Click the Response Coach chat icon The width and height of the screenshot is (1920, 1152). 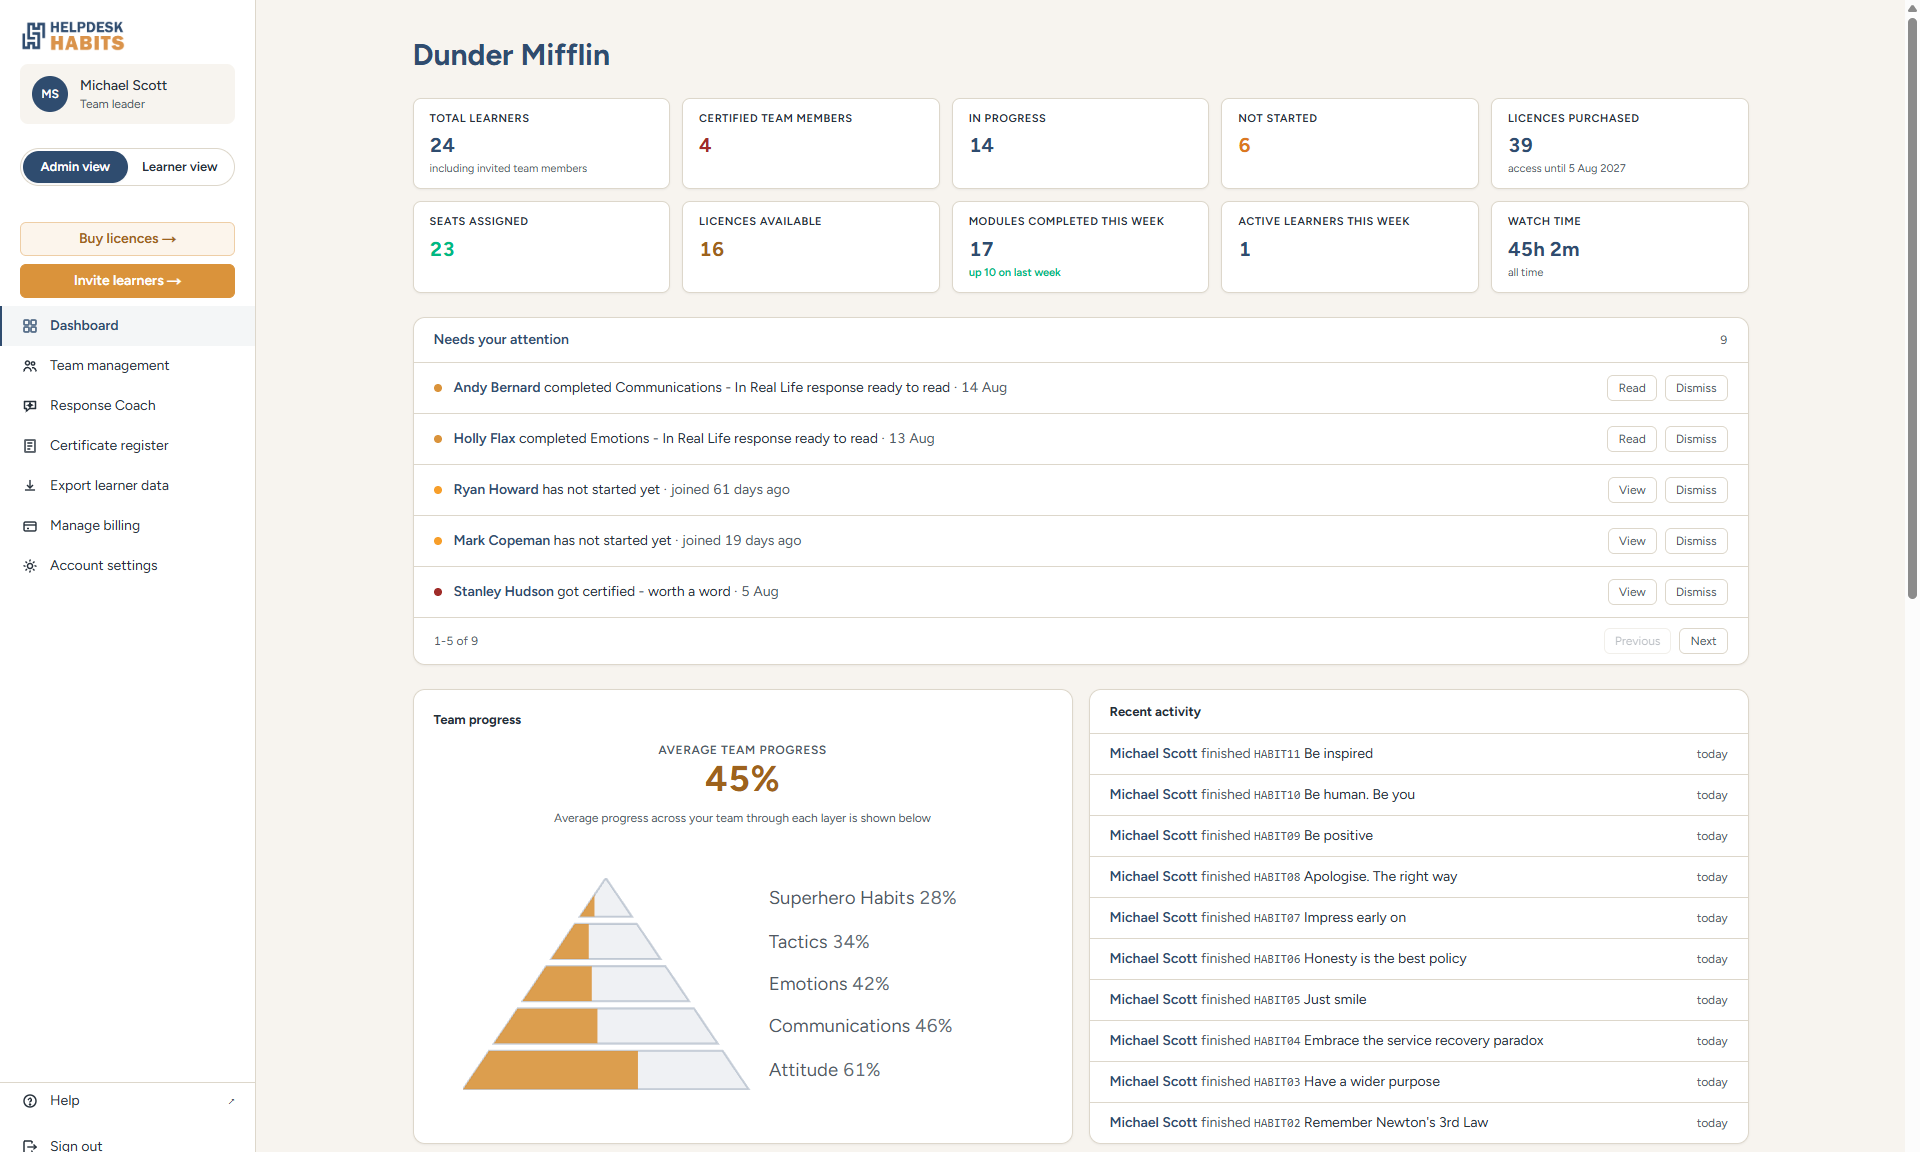pos(30,406)
